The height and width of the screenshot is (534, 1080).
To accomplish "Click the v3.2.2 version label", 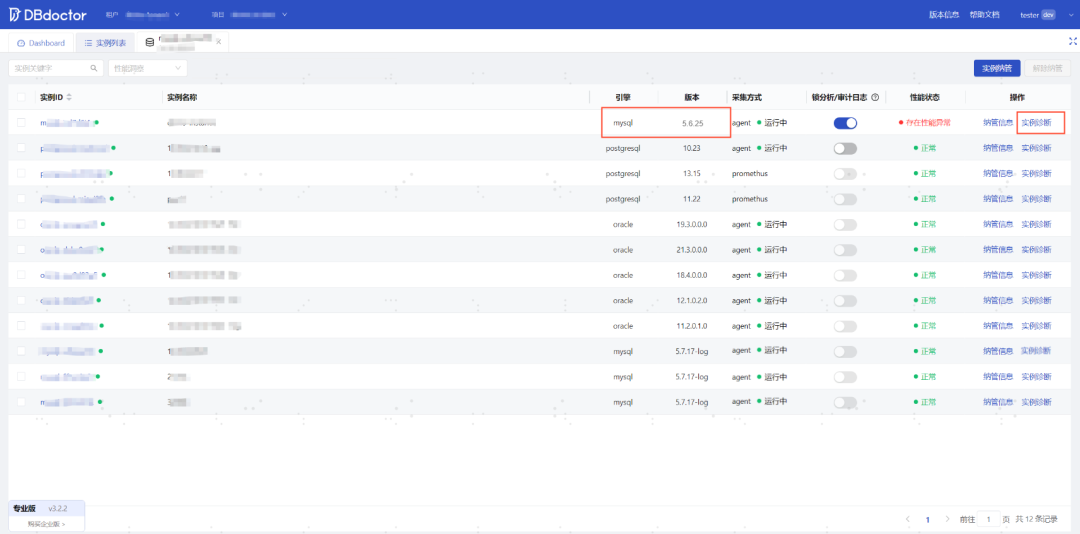I will tap(58, 509).
